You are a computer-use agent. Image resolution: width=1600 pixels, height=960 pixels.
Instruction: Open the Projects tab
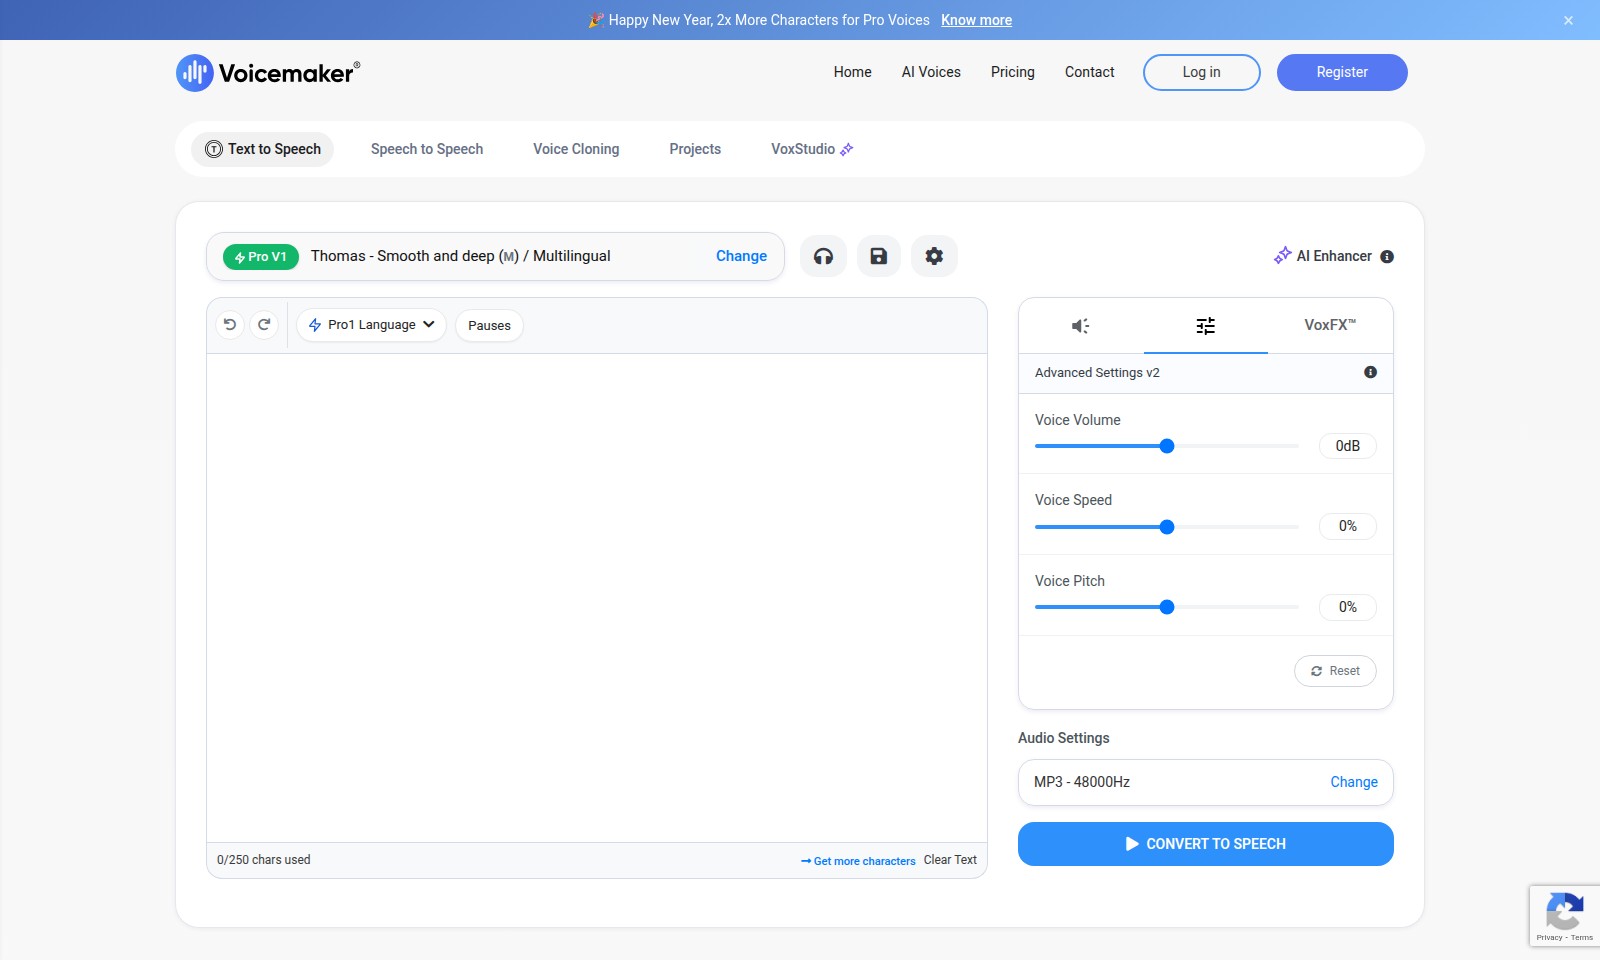tap(695, 149)
